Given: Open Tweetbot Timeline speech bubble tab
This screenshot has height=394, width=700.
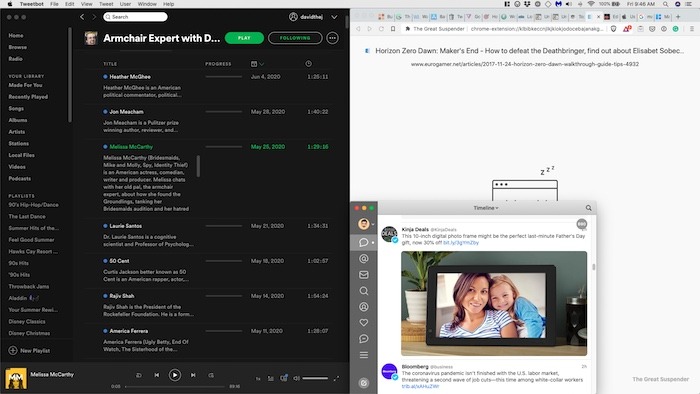Looking at the screenshot, I should pyautogui.click(x=364, y=242).
